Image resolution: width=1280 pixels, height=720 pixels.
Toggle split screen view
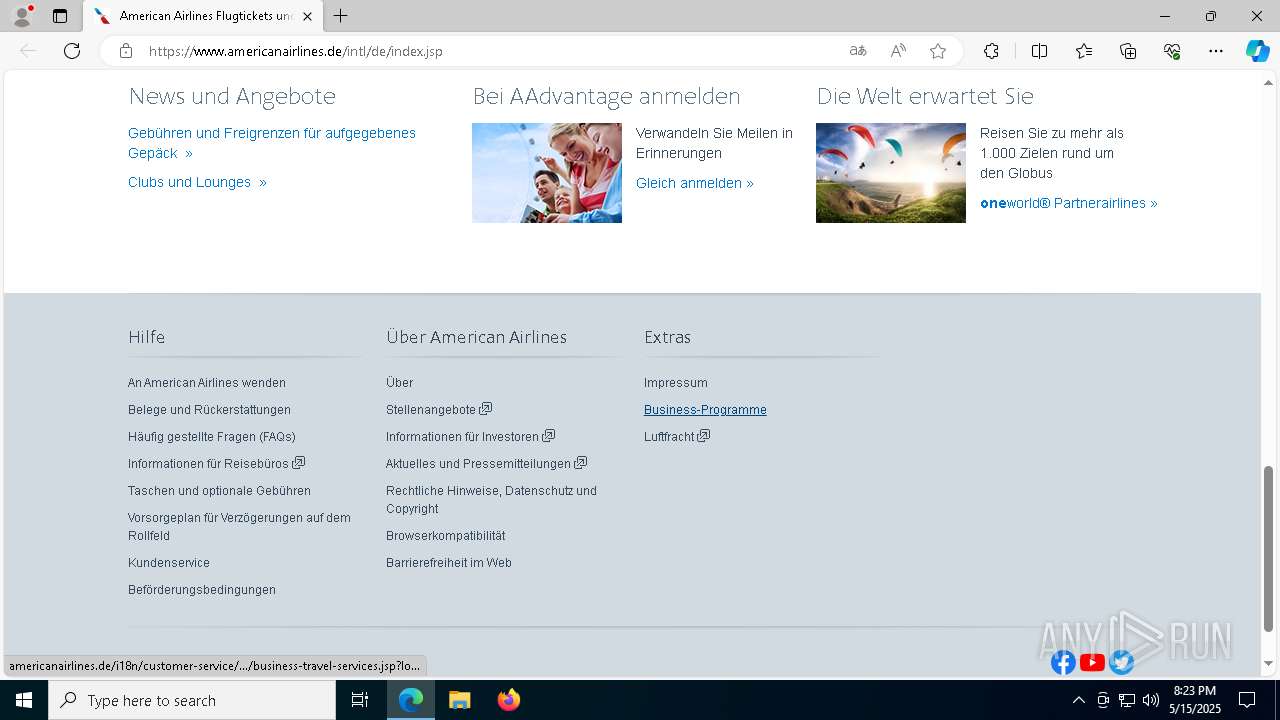(x=1039, y=51)
